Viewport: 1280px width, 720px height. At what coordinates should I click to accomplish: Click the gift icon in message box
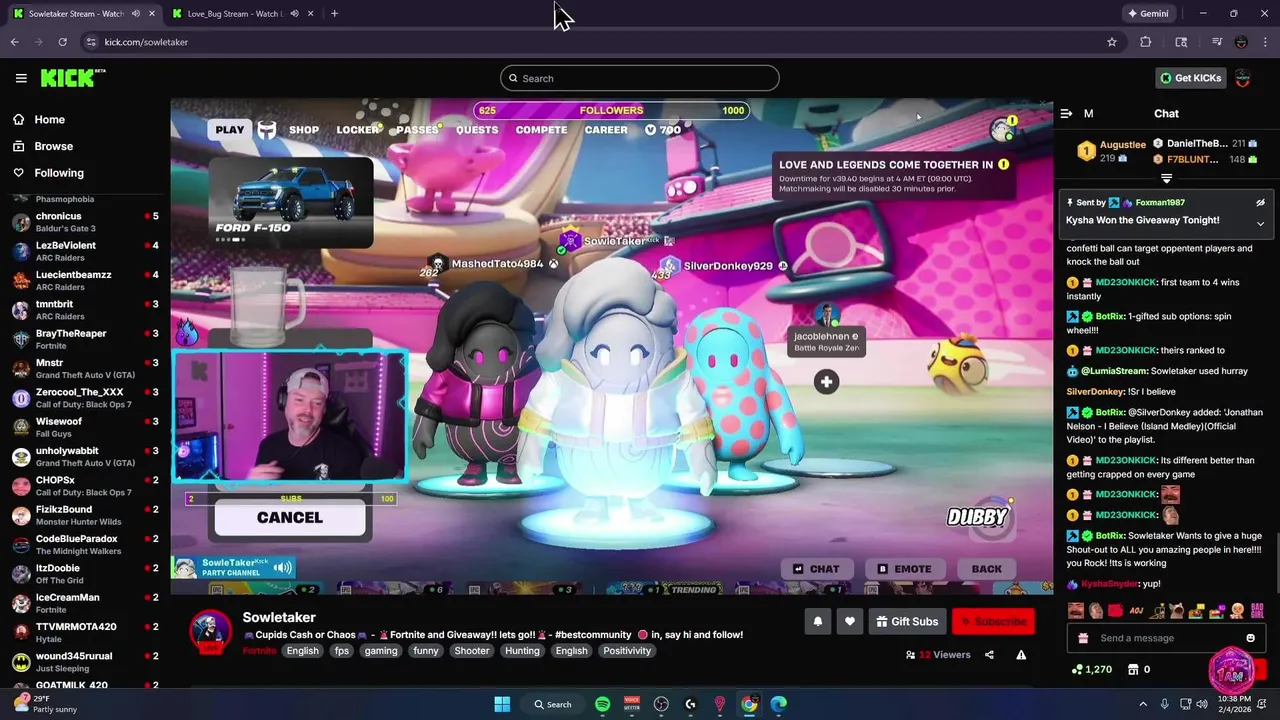tap(1083, 638)
